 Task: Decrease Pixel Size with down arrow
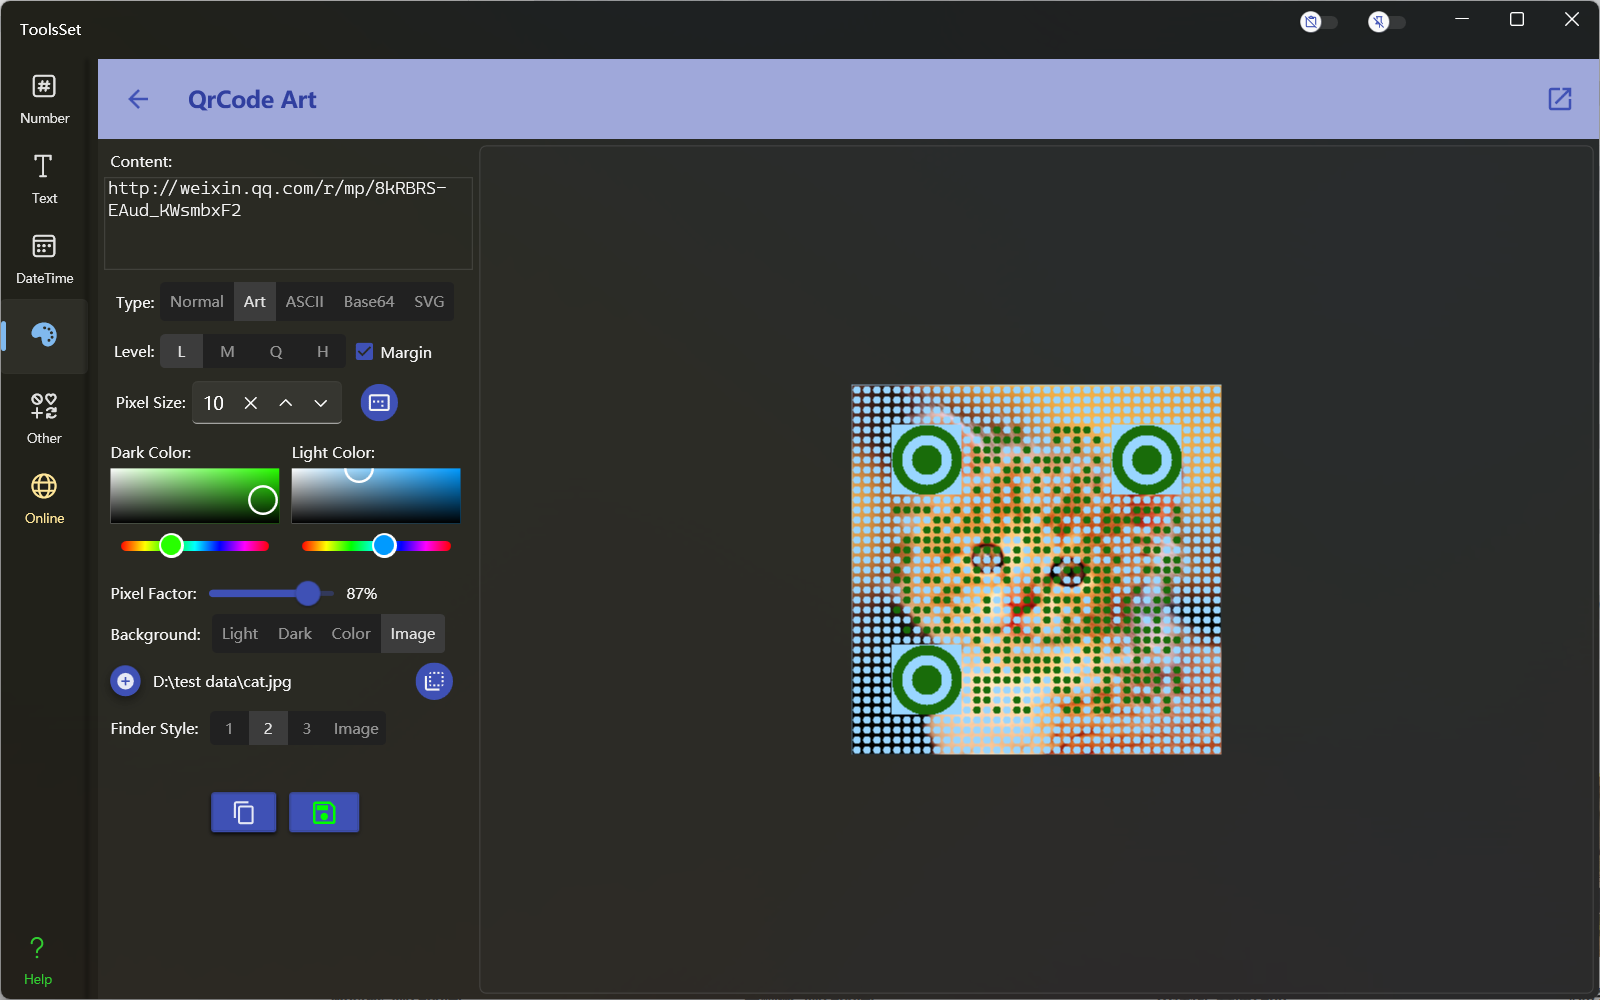click(321, 403)
